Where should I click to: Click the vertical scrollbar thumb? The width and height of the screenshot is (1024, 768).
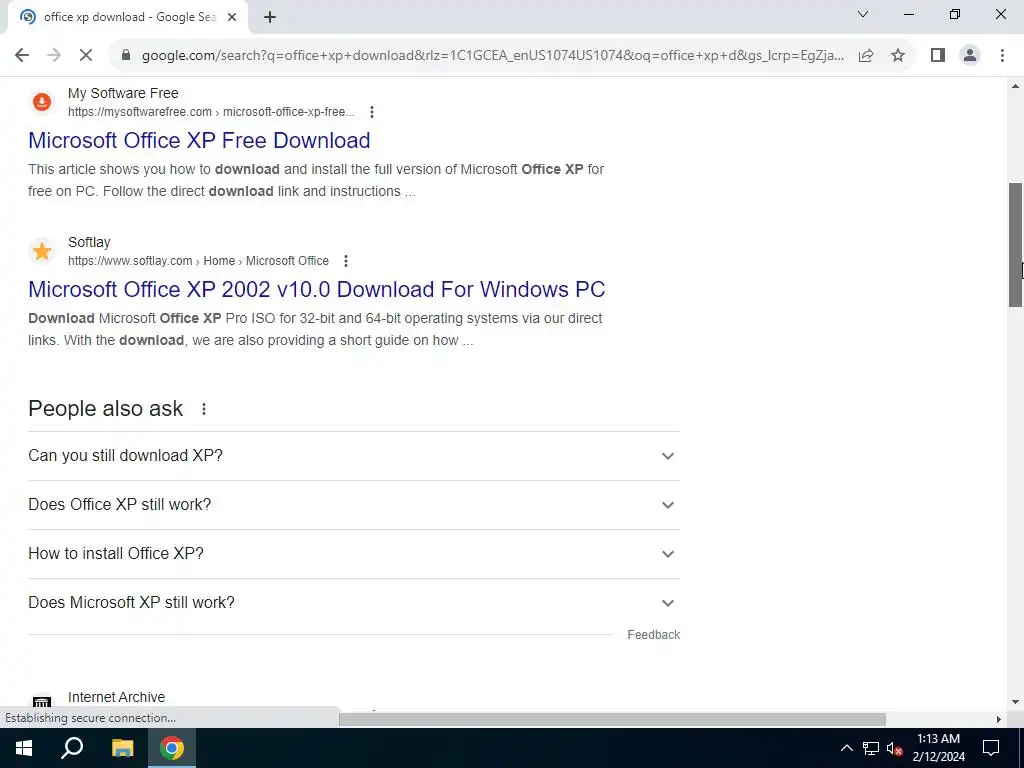coord(1015,245)
